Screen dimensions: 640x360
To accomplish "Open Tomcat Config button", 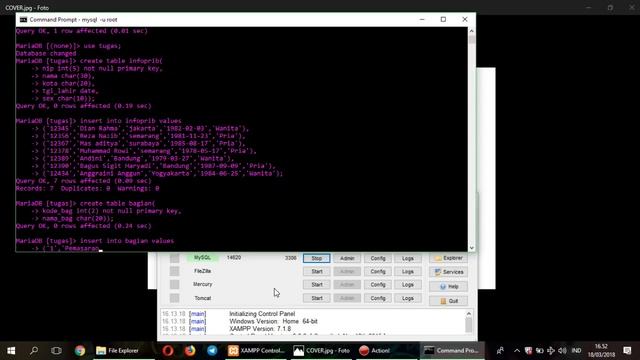I will (378, 298).
